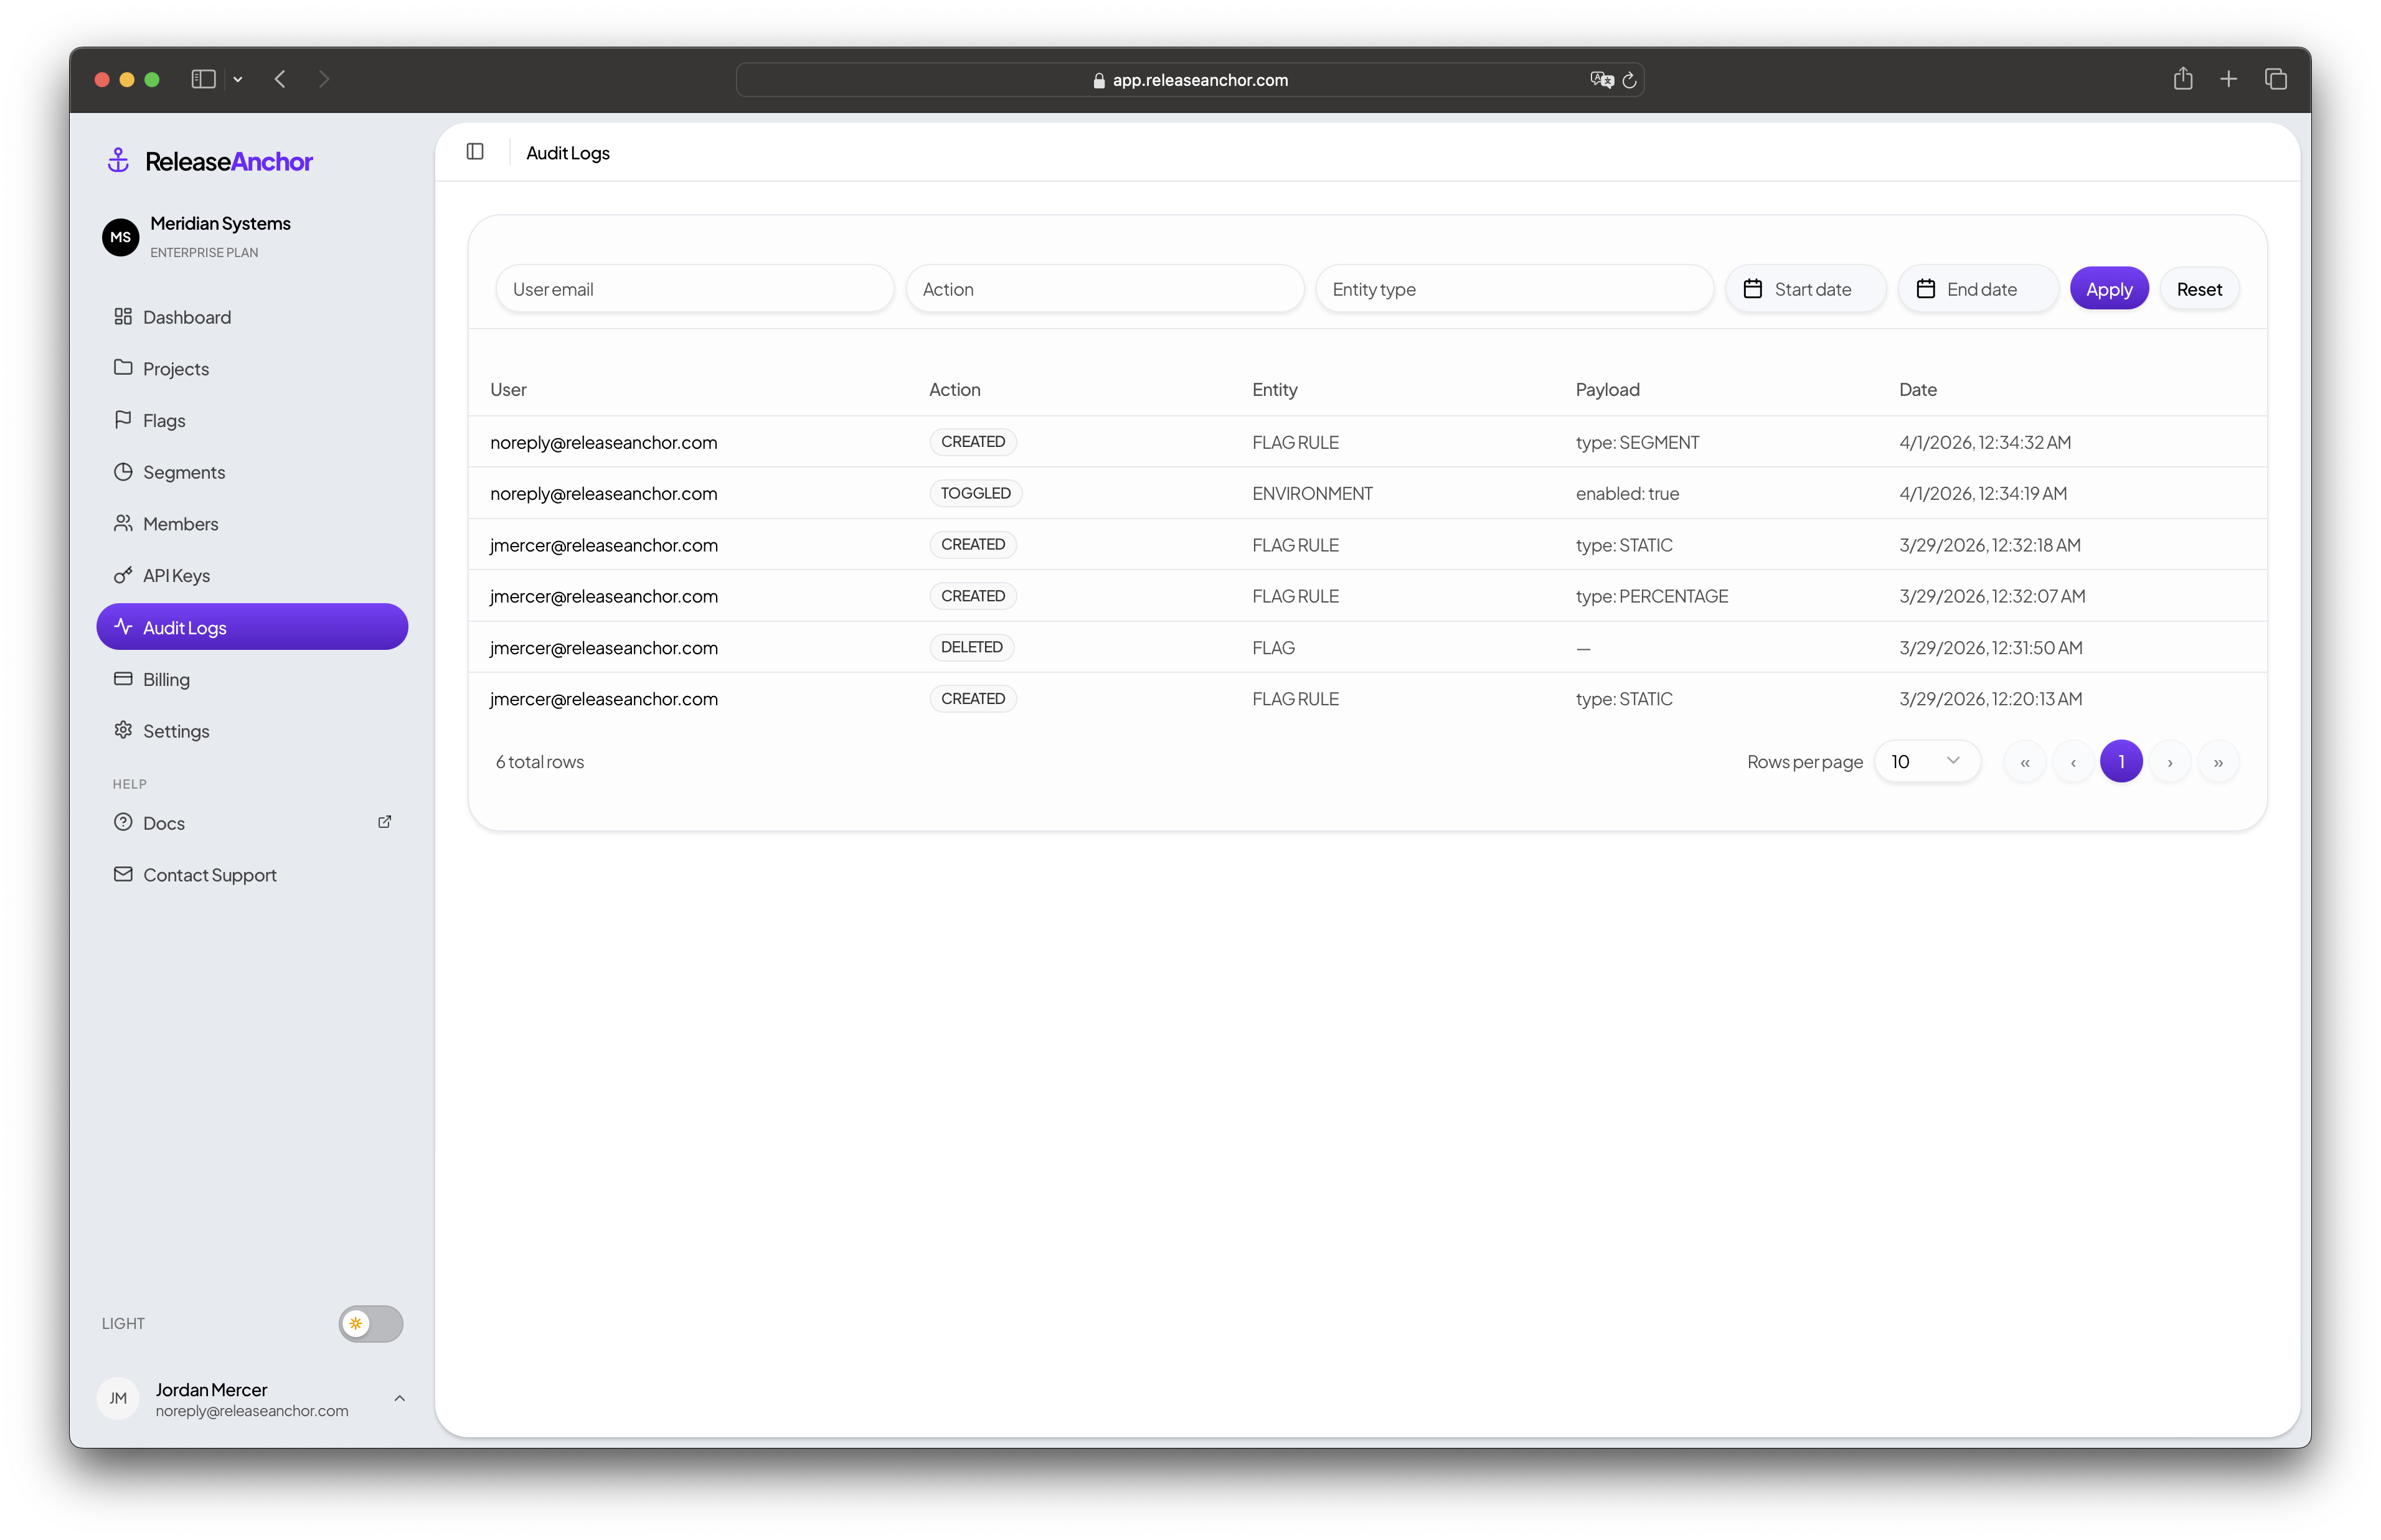Click the 'type: PERCENTAGE' payload cell
The width and height of the screenshot is (2381, 1540).
pos(1651,596)
